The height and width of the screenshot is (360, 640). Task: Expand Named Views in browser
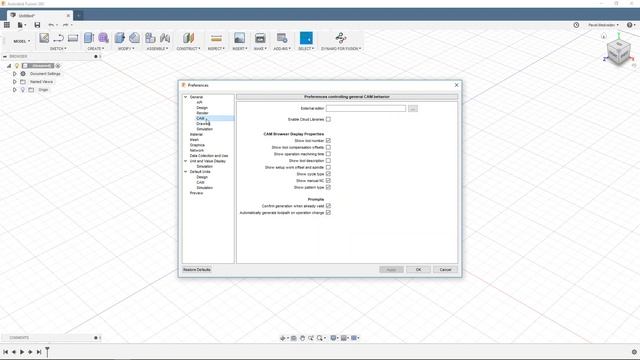pos(15,82)
